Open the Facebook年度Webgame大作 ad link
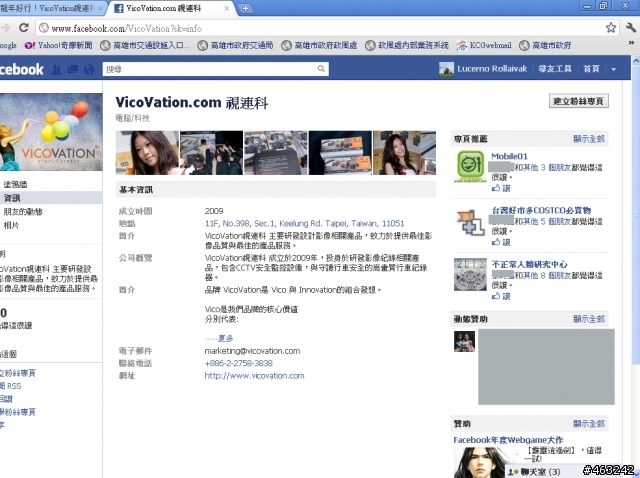Screen dimensions: 640x478 pyautogui.click(x=509, y=440)
